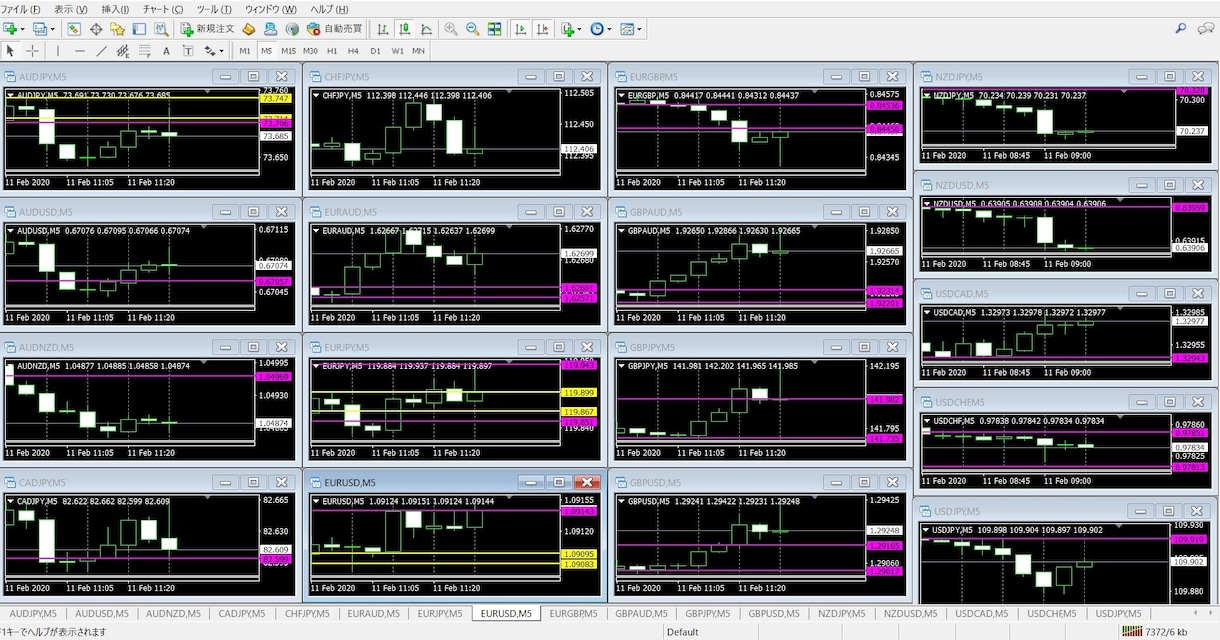Viewport: 1220px width, 640px height.
Task: Click the 新規注文 new order button
Action: (209, 29)
